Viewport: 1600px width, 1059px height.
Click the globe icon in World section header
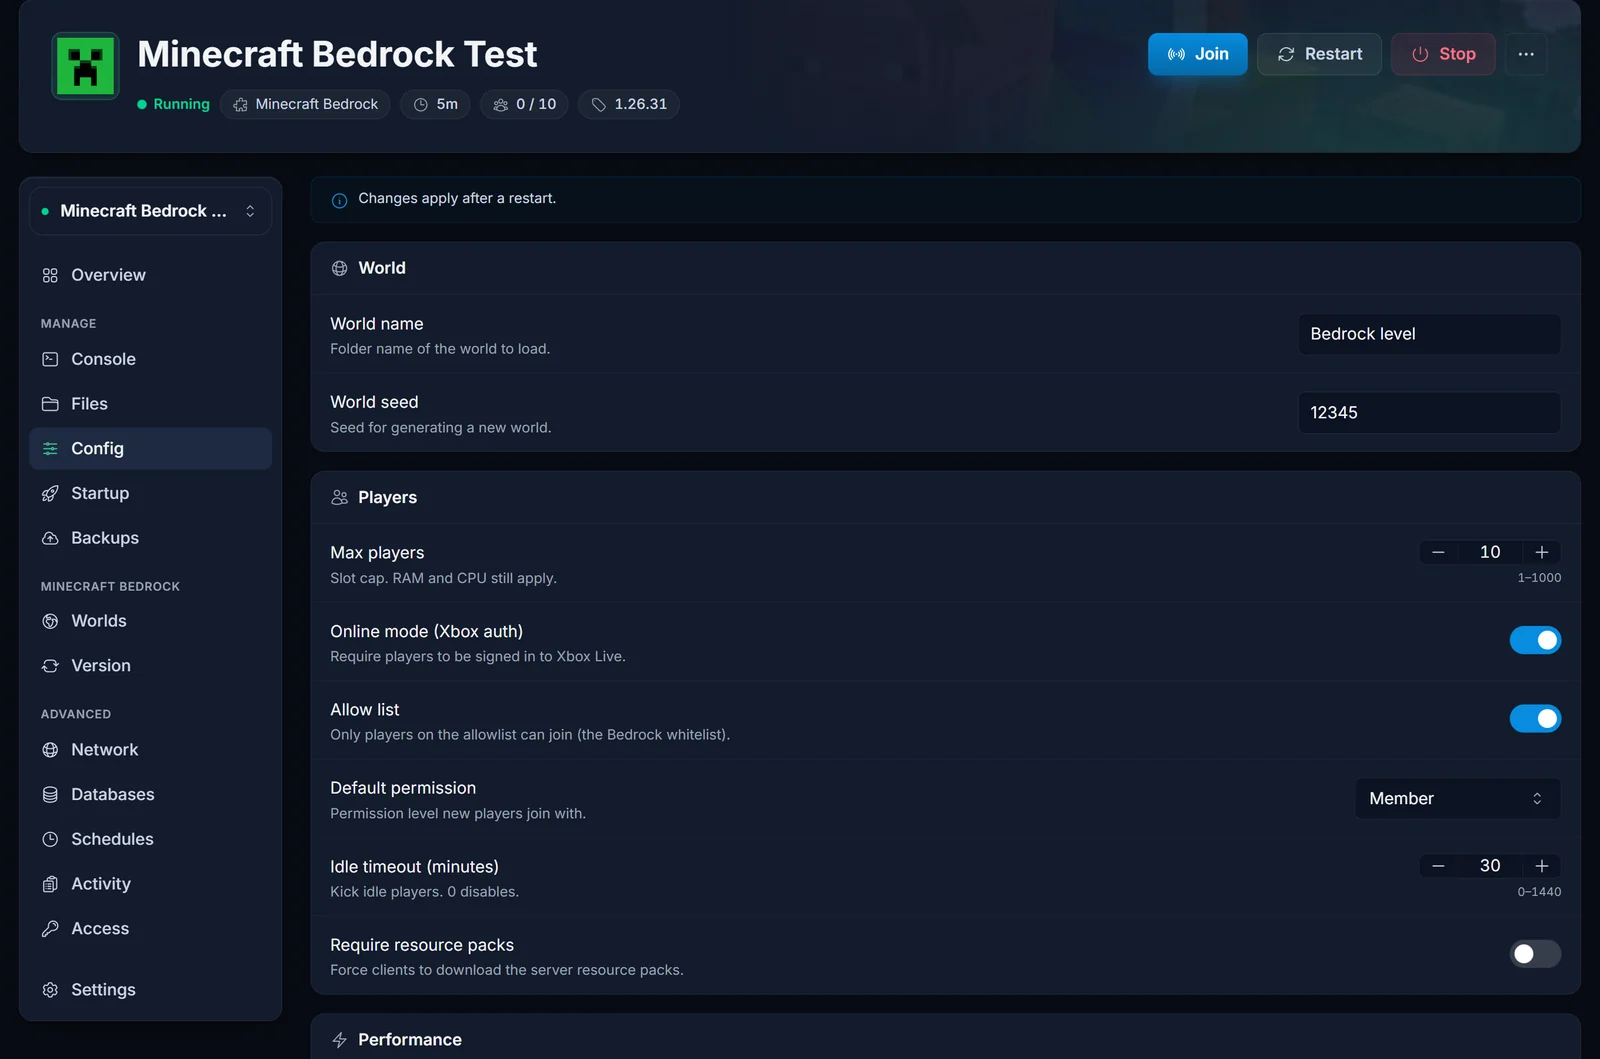[x=339, y=268]
